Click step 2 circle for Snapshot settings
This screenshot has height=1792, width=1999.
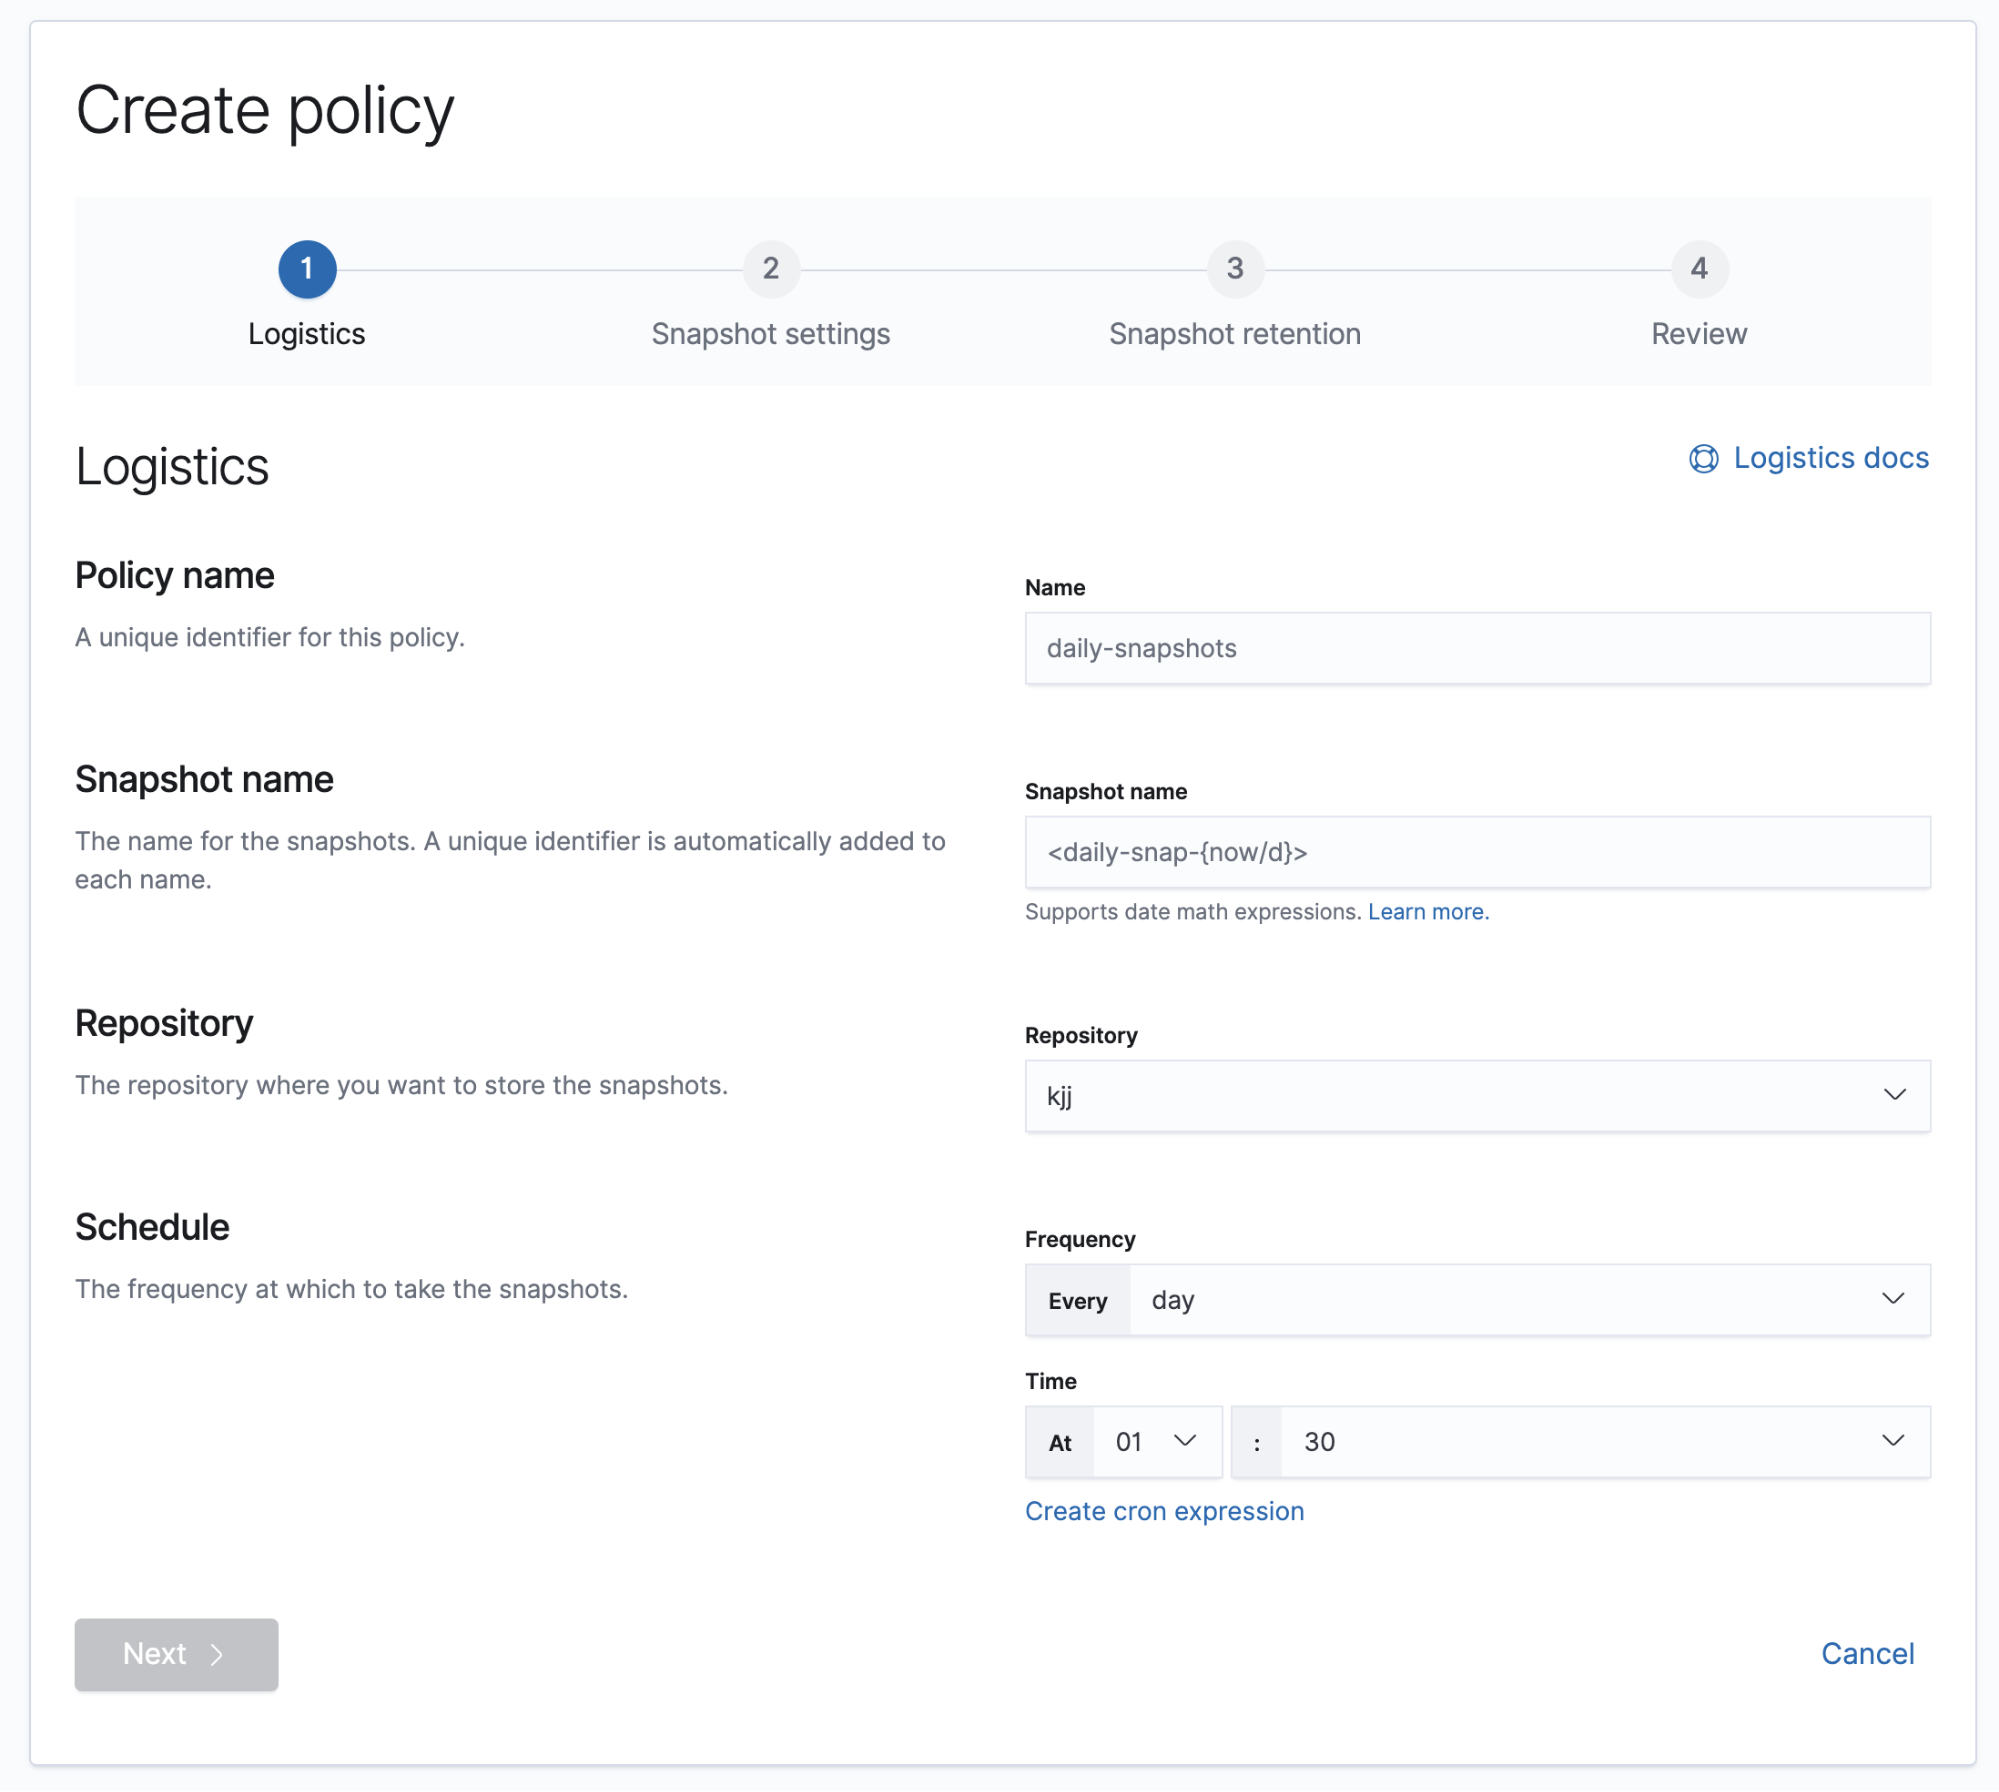(770, 269)
